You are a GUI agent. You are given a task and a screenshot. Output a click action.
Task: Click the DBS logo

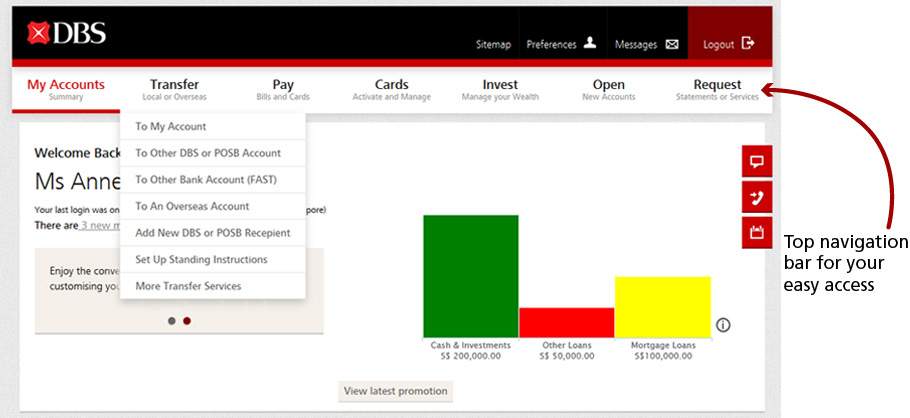tap(68, 36)
